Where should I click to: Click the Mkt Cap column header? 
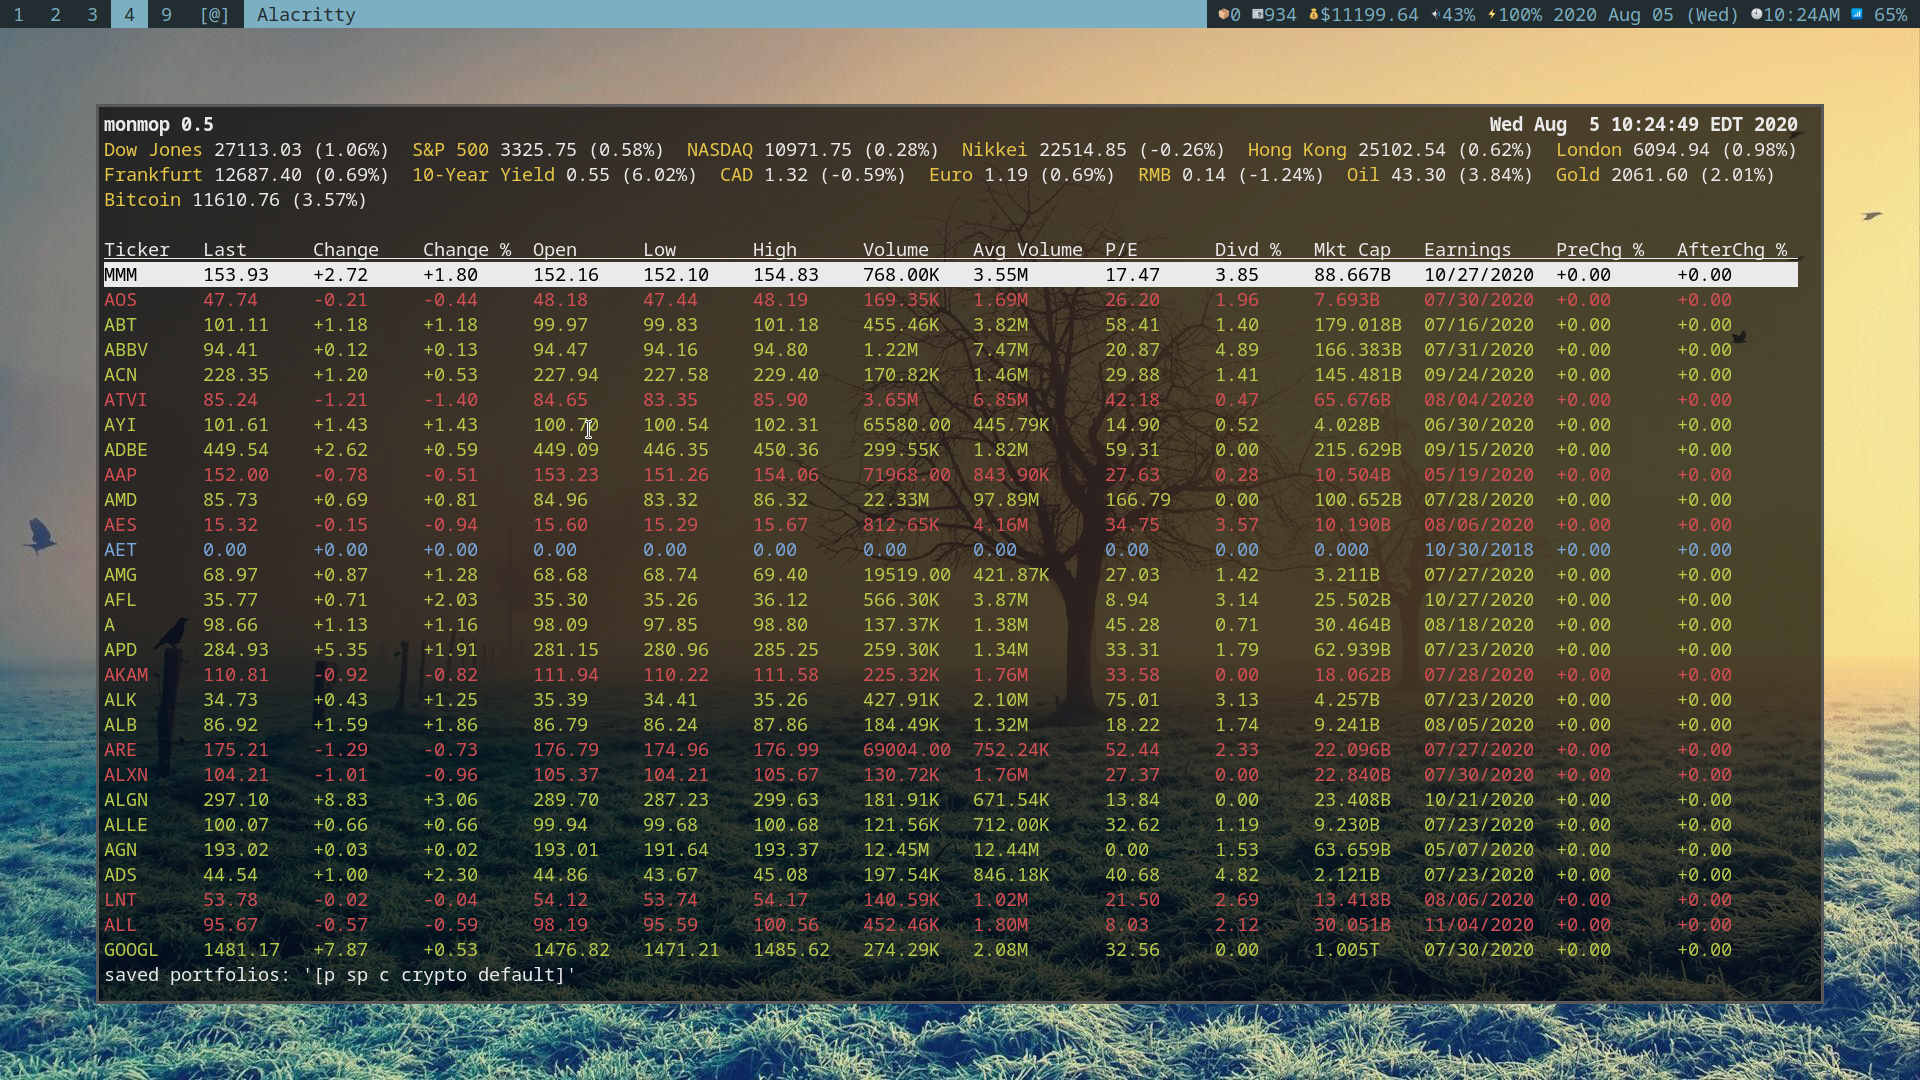point(1352,249)
